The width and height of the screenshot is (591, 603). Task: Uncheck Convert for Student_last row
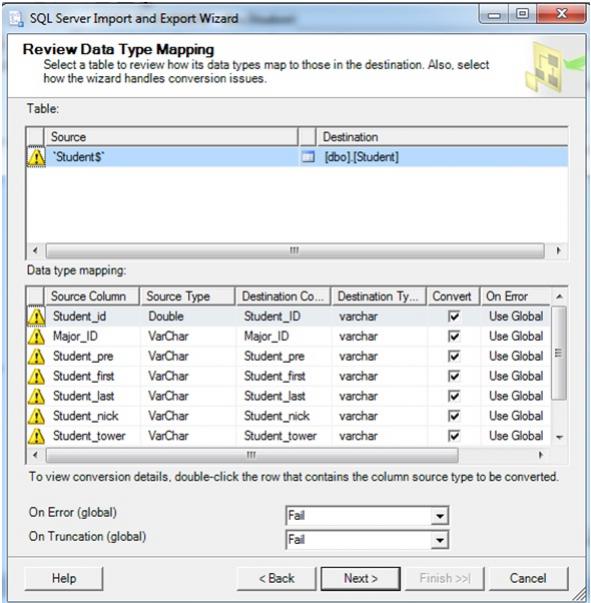click(x=454, y=396)
